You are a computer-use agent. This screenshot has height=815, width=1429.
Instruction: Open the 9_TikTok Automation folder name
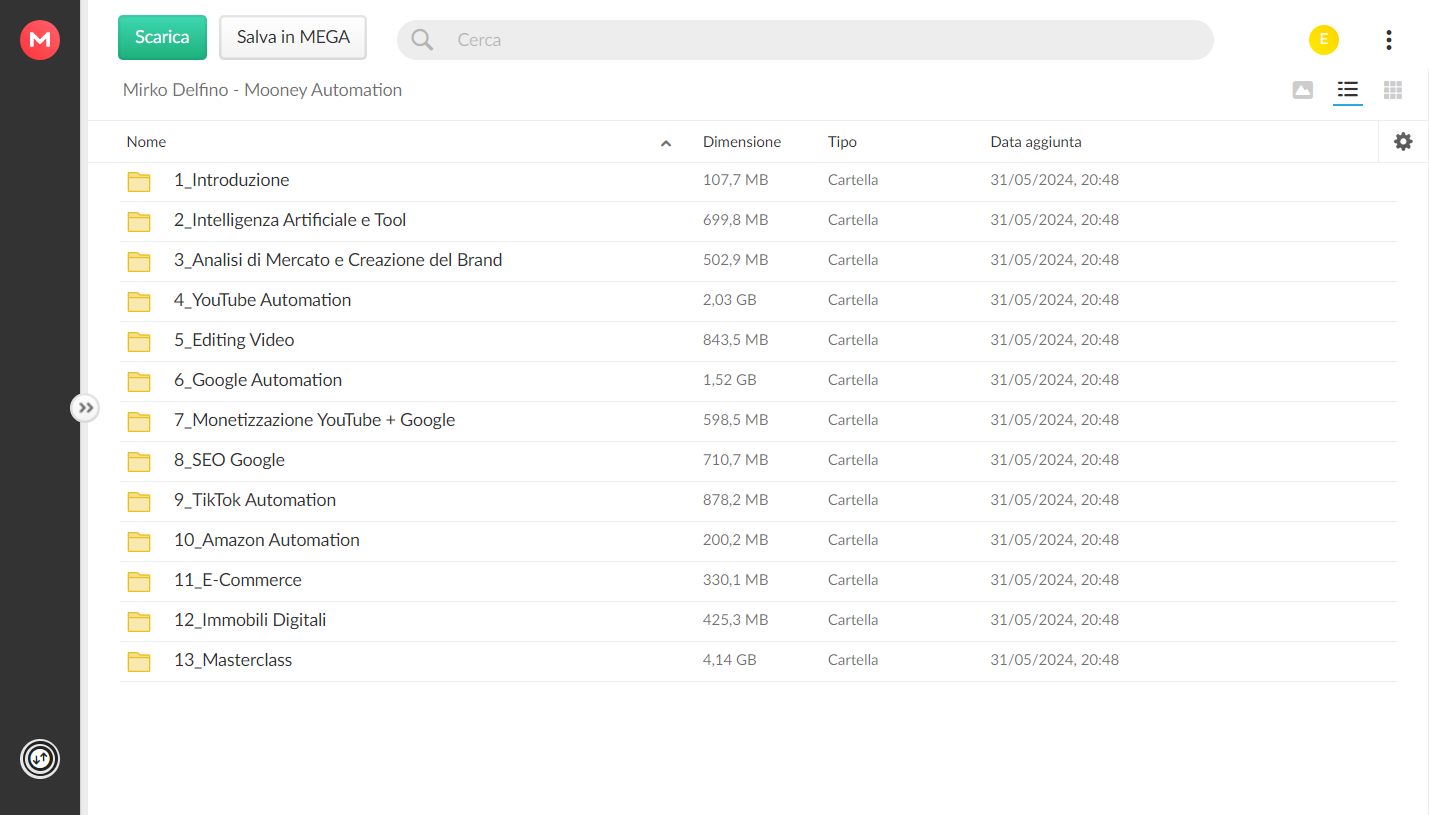[255, 500]
